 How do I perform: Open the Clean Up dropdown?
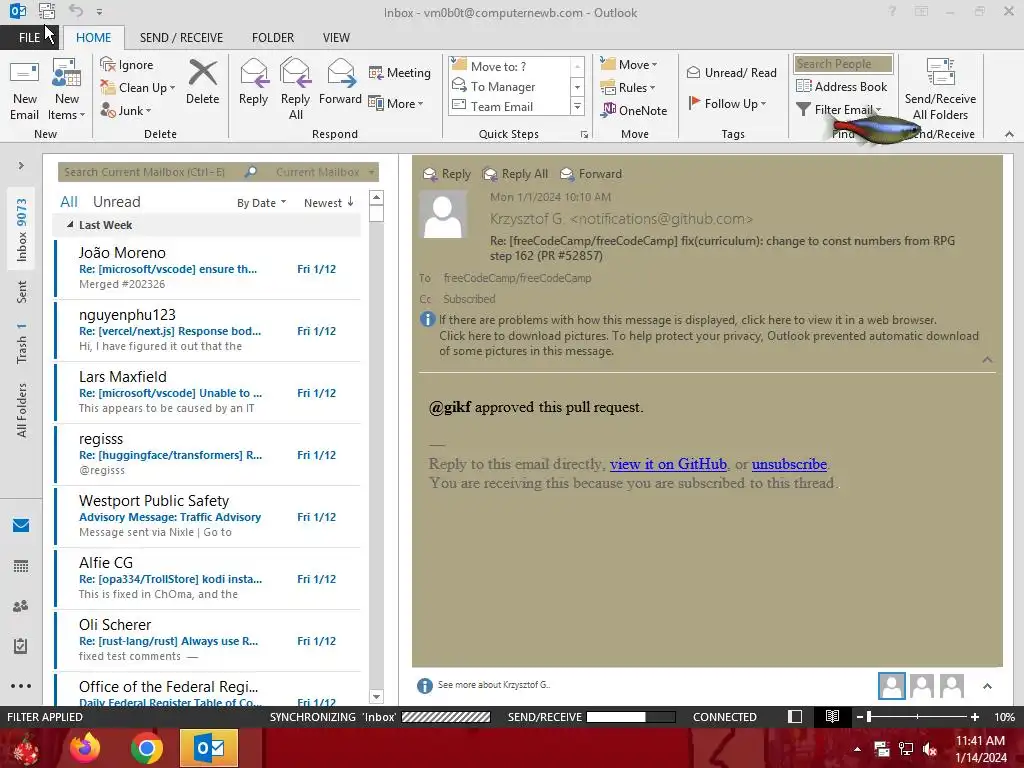click(x=138, y=88)
